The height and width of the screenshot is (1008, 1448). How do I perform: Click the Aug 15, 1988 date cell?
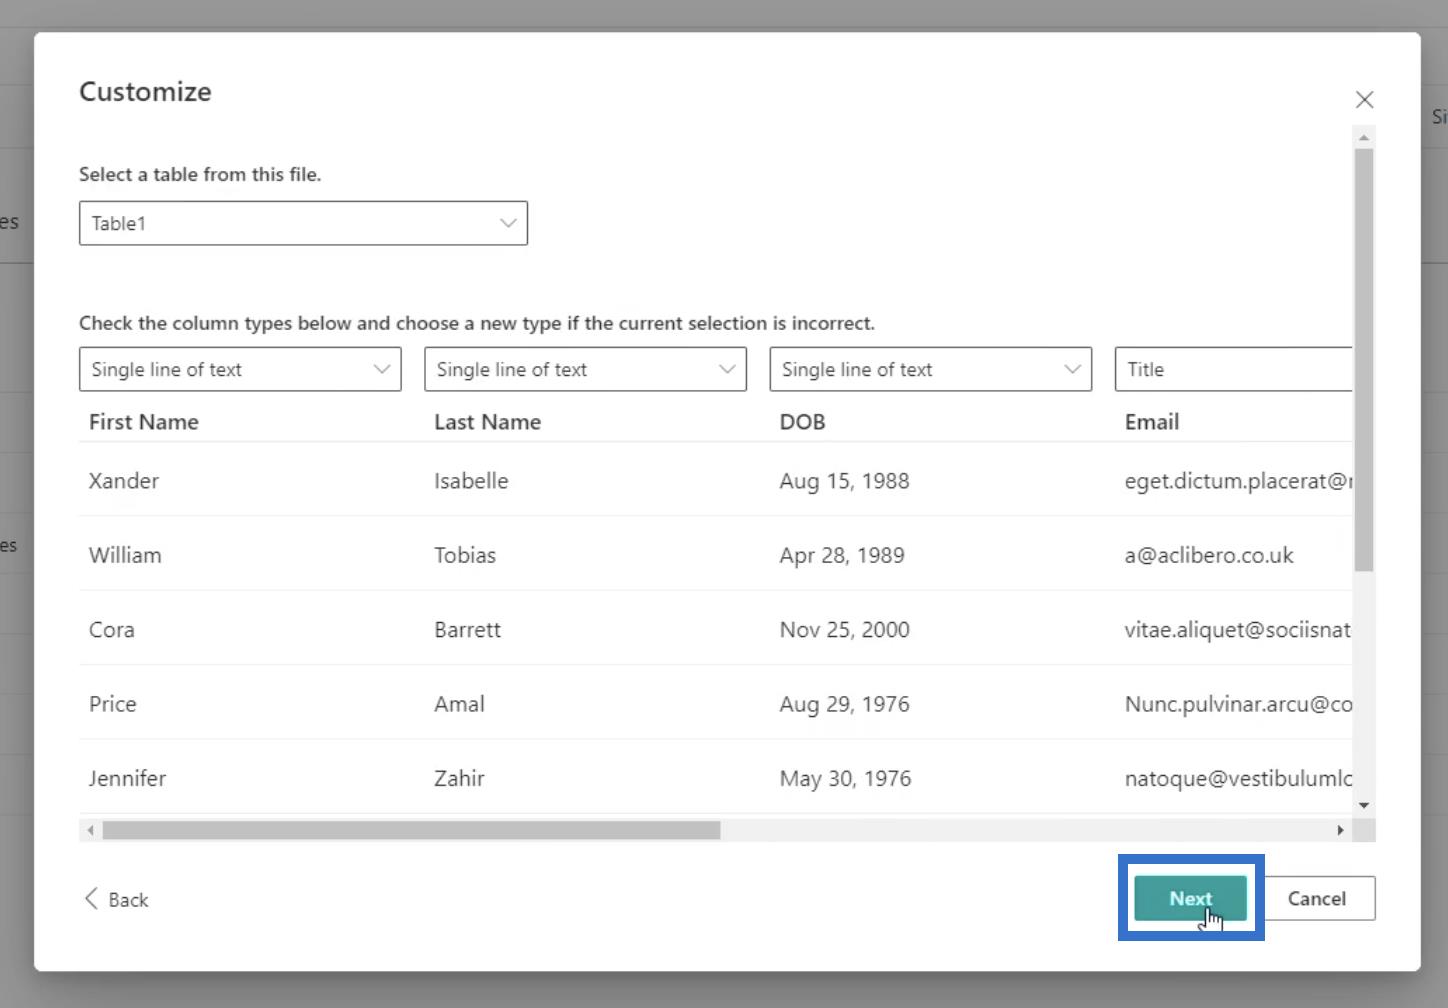[x=844, y=481]
